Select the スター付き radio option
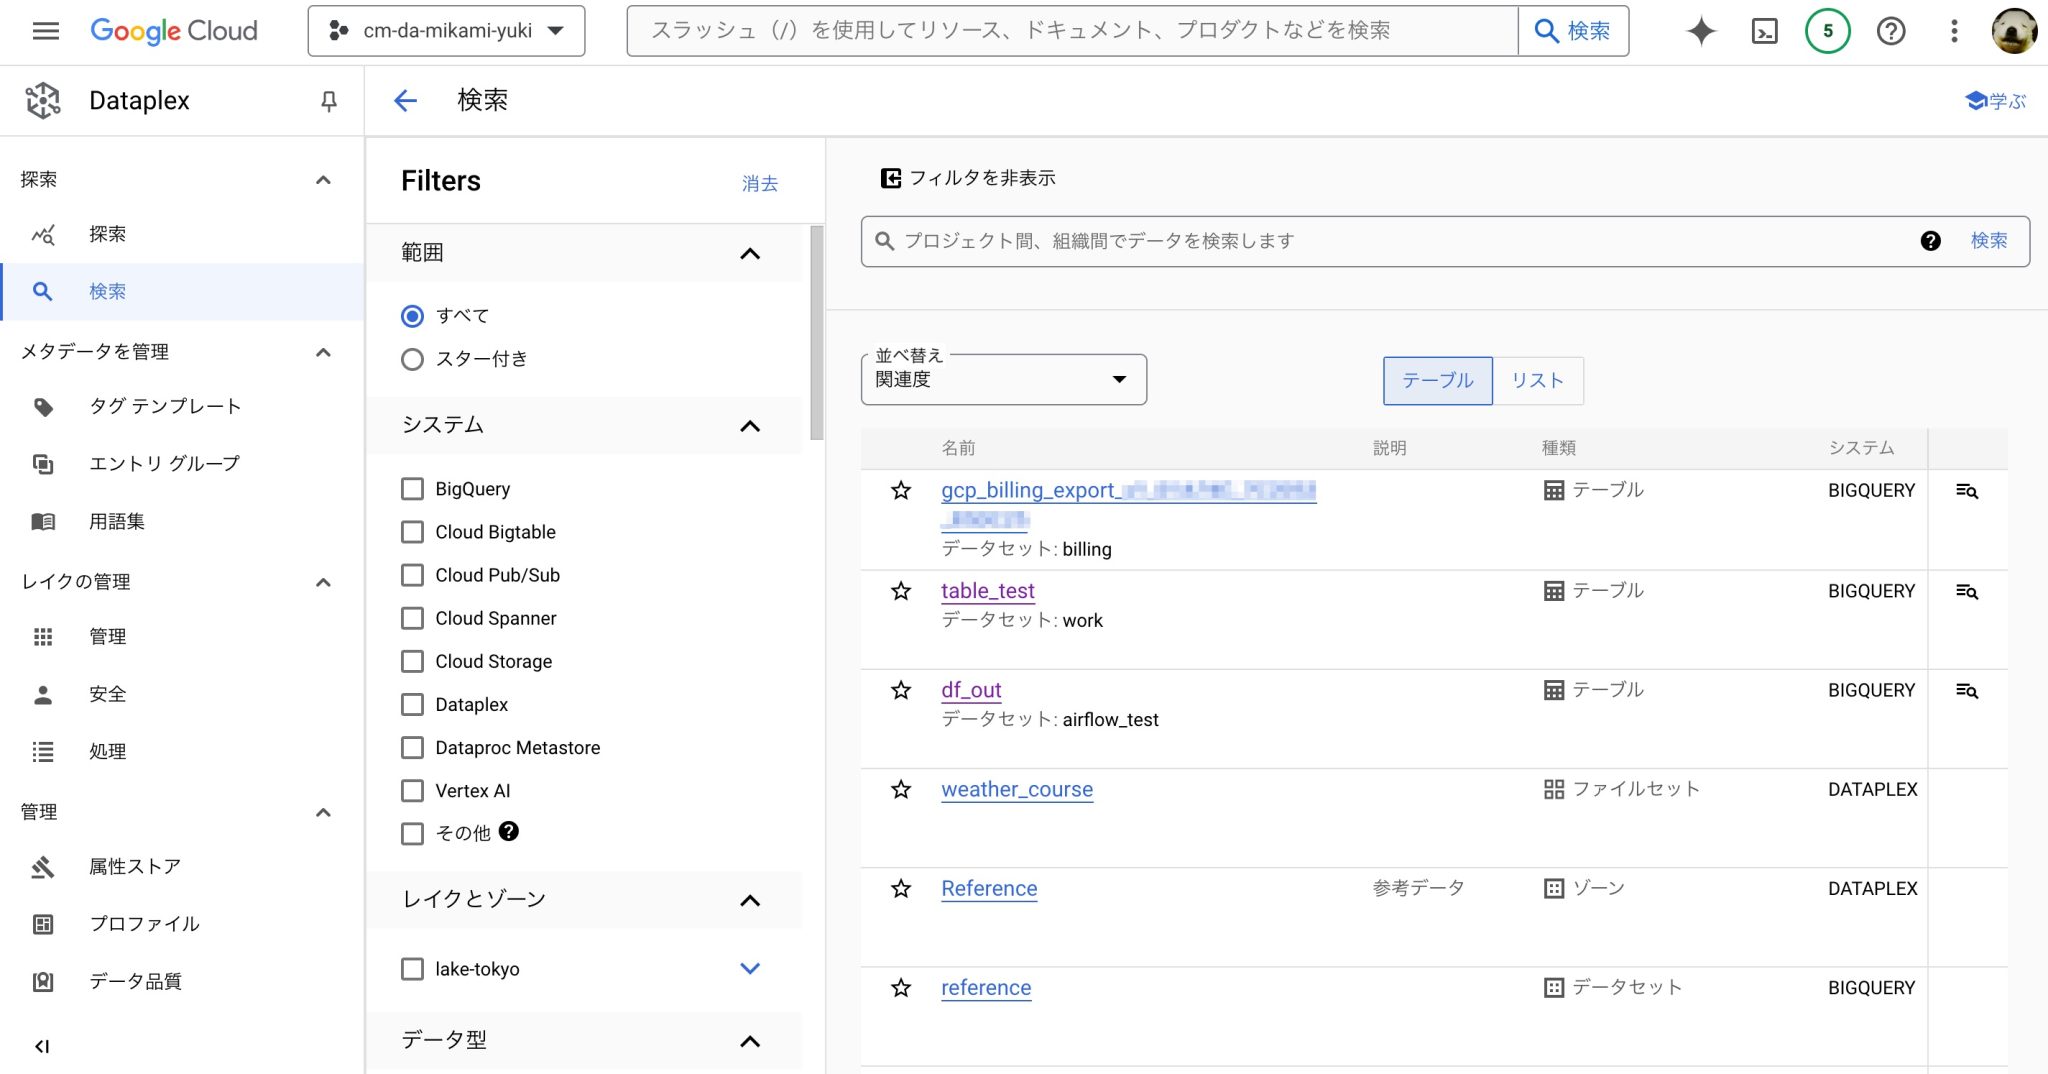This screenshot has height=1074, width=2048. click(412, 359)
